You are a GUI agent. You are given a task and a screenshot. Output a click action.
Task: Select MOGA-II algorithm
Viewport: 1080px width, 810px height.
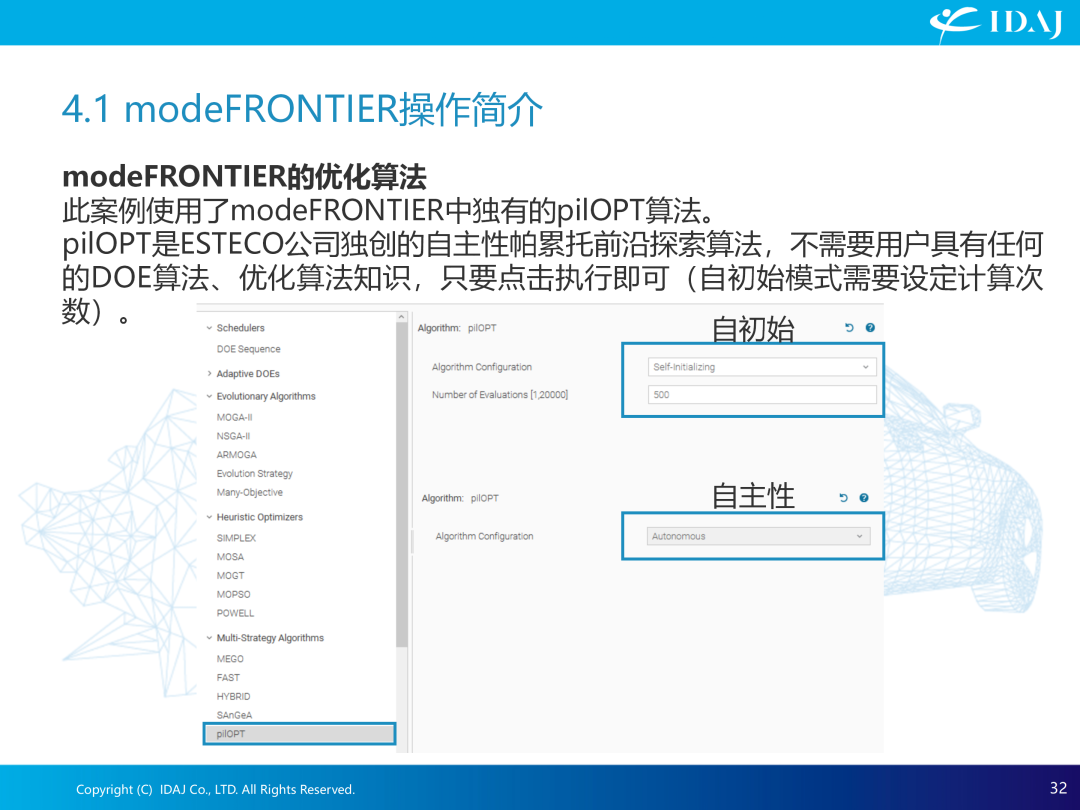(x=235, y=417)
